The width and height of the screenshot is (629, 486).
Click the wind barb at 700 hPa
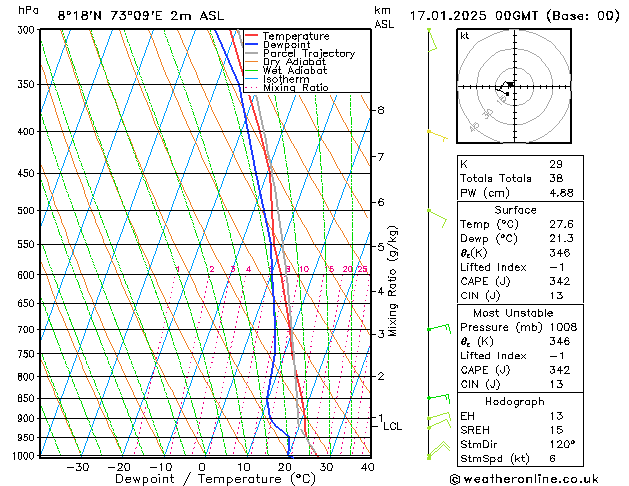[x=439, y=328]
